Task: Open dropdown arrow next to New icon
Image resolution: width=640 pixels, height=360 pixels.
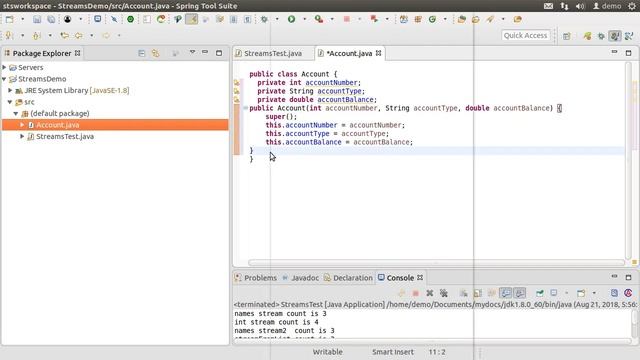Action: click(22, 19)
